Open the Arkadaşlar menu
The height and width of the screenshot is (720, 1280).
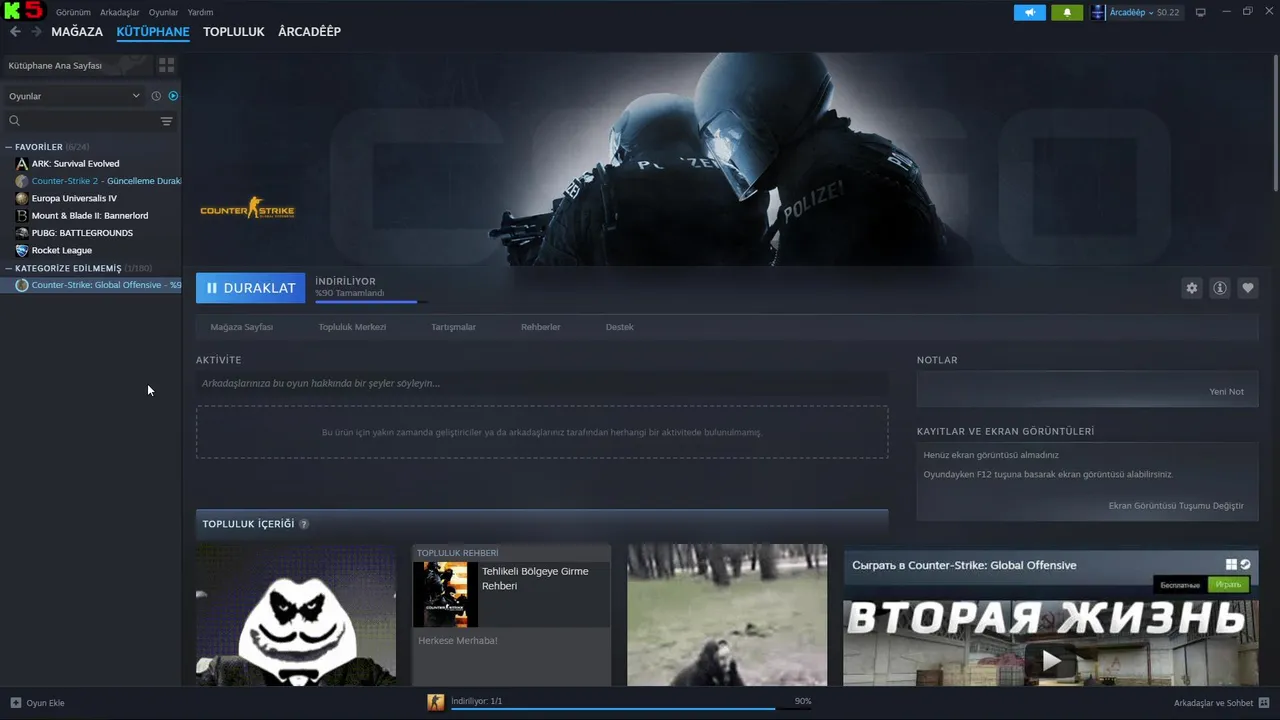(120, 12)
